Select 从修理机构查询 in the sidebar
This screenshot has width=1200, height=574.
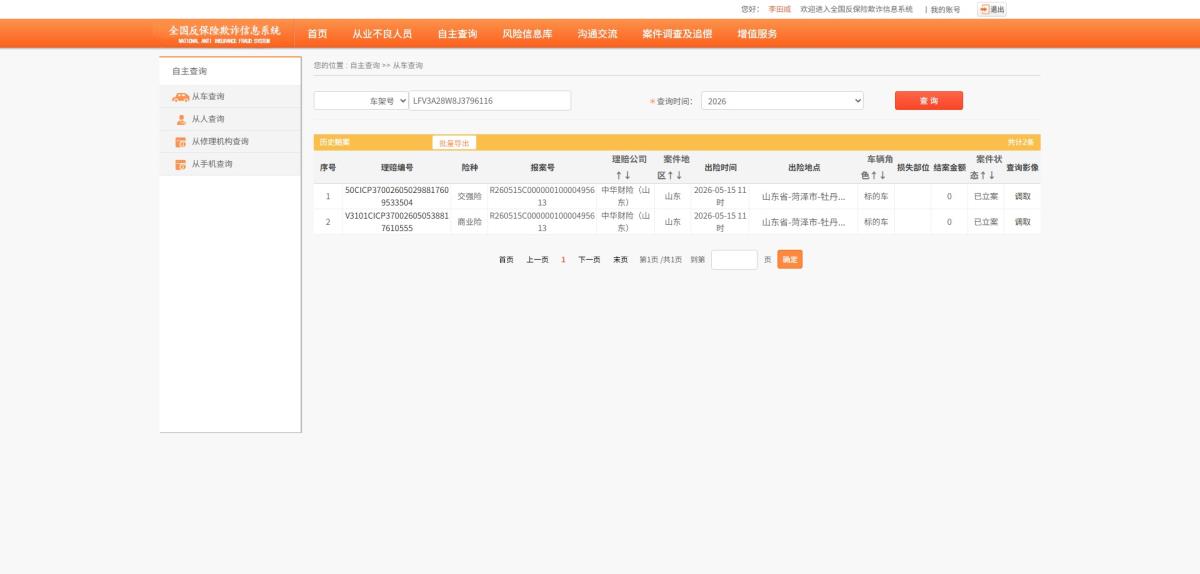(x=220, y=142)
